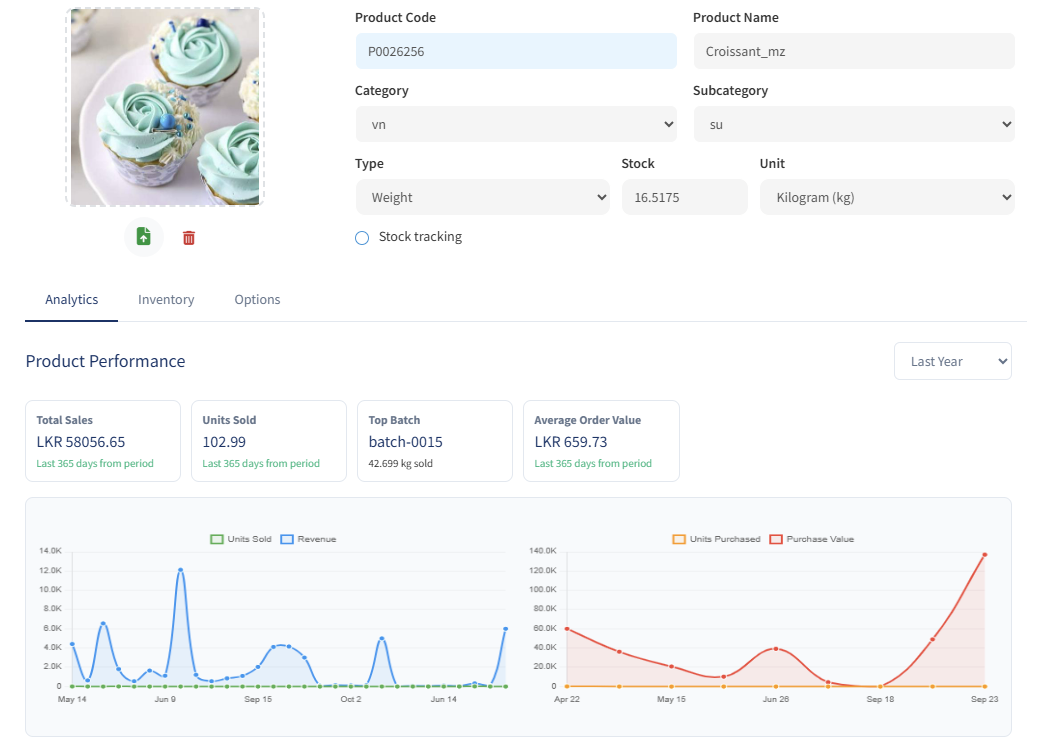1050x741 pixels.
Task: Click the red trash delete icon
Action: (189, 238)
